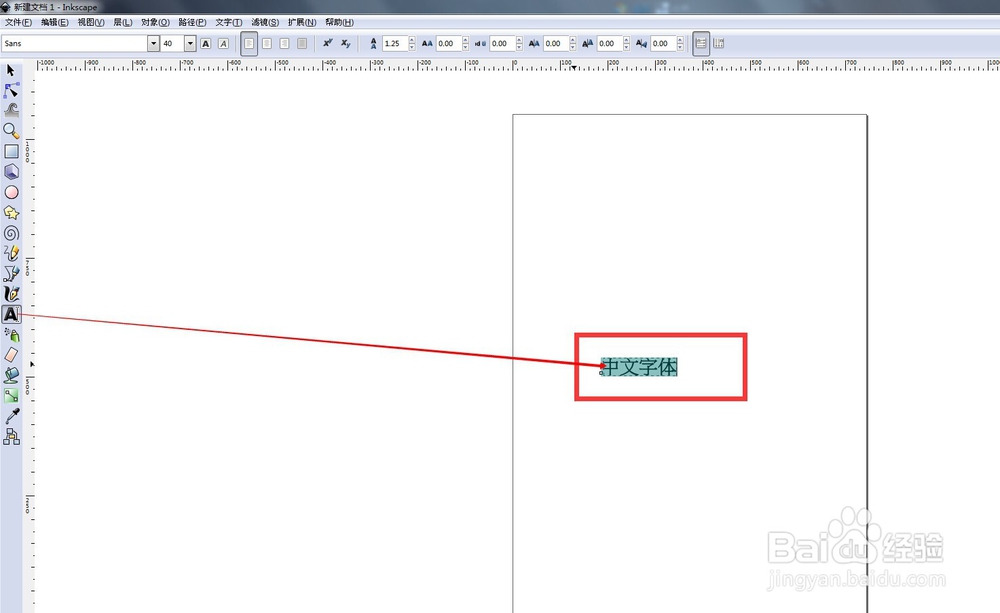Click the horizontal kerning stepper arrows
Viewport: 1000px width, 613px height.
click(x=573, y=43)
